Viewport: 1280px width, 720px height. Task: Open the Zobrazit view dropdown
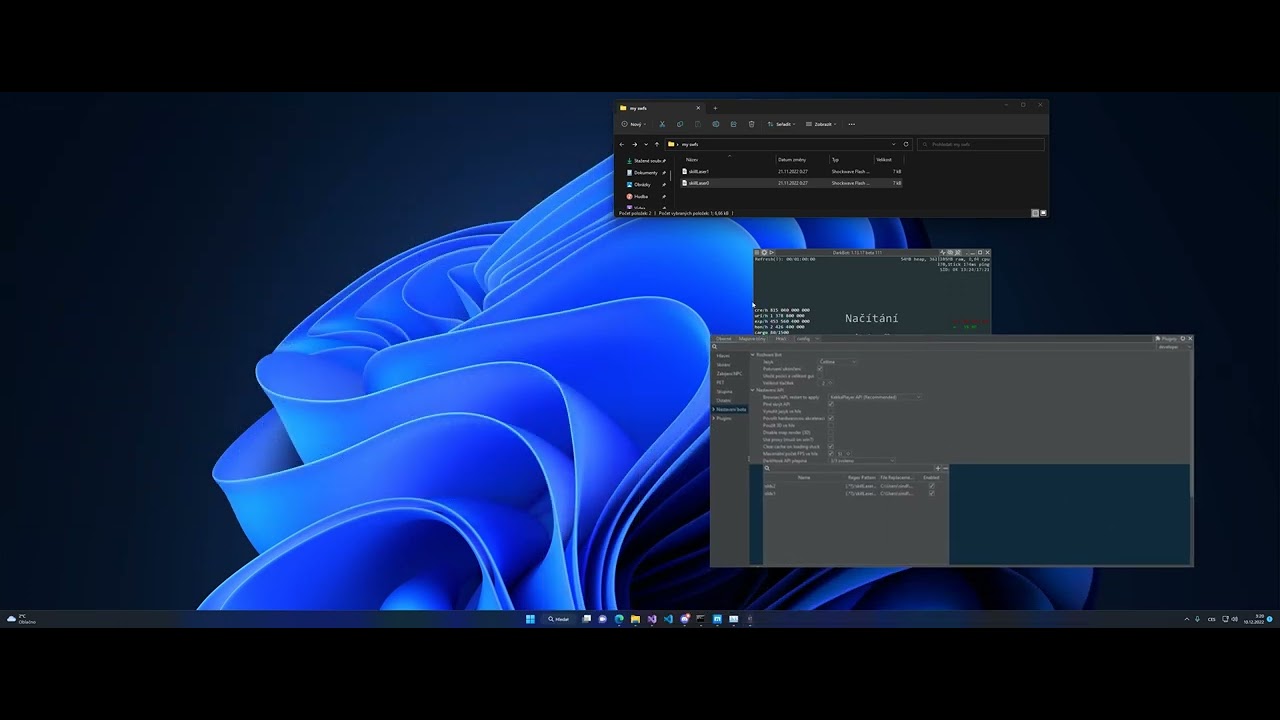(x=821, y=124)
